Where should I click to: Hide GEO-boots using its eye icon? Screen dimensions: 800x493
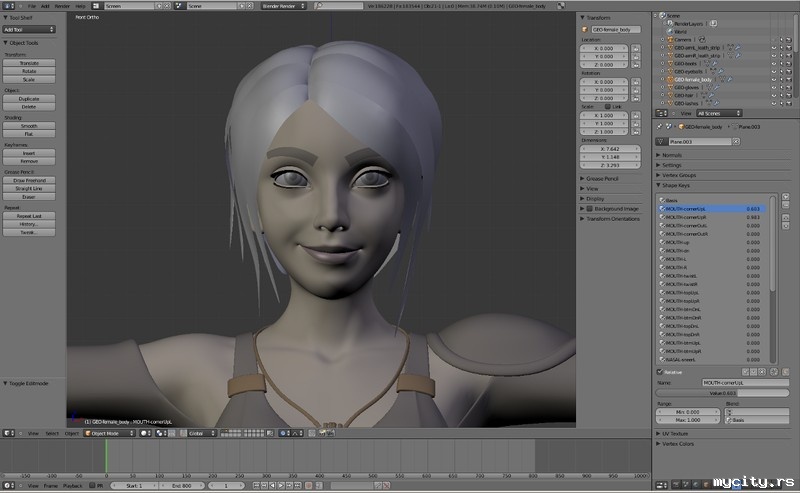click(773, 62)
